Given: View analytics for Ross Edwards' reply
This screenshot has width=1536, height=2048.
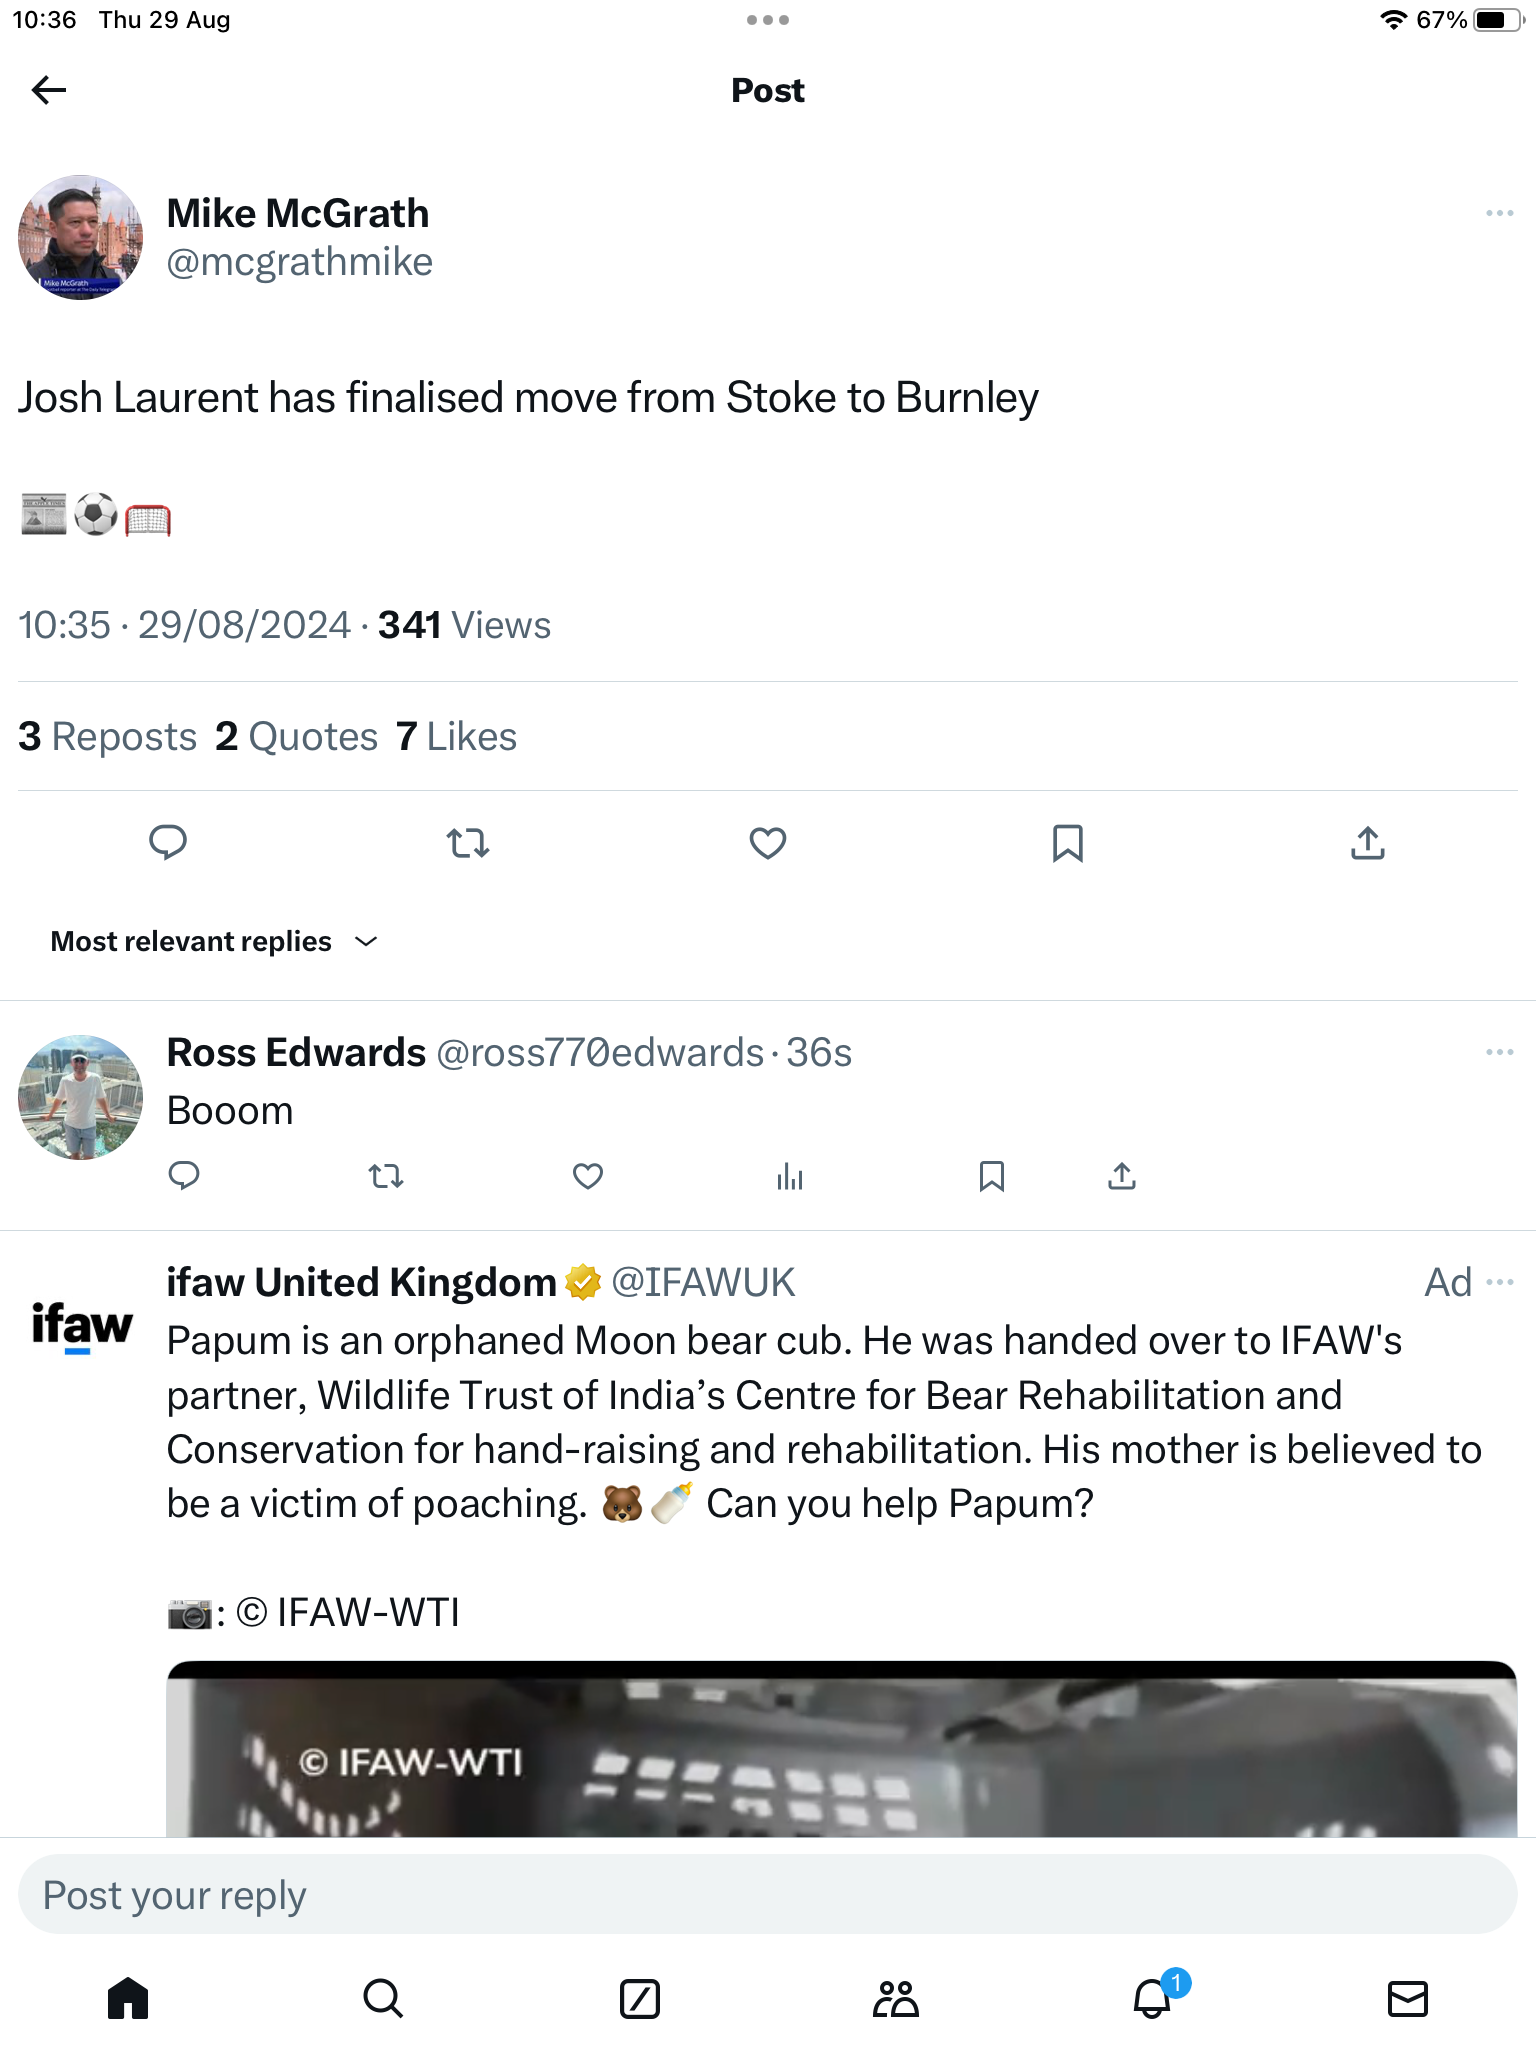Looking at the screenshot, I should click(790, 1176).
